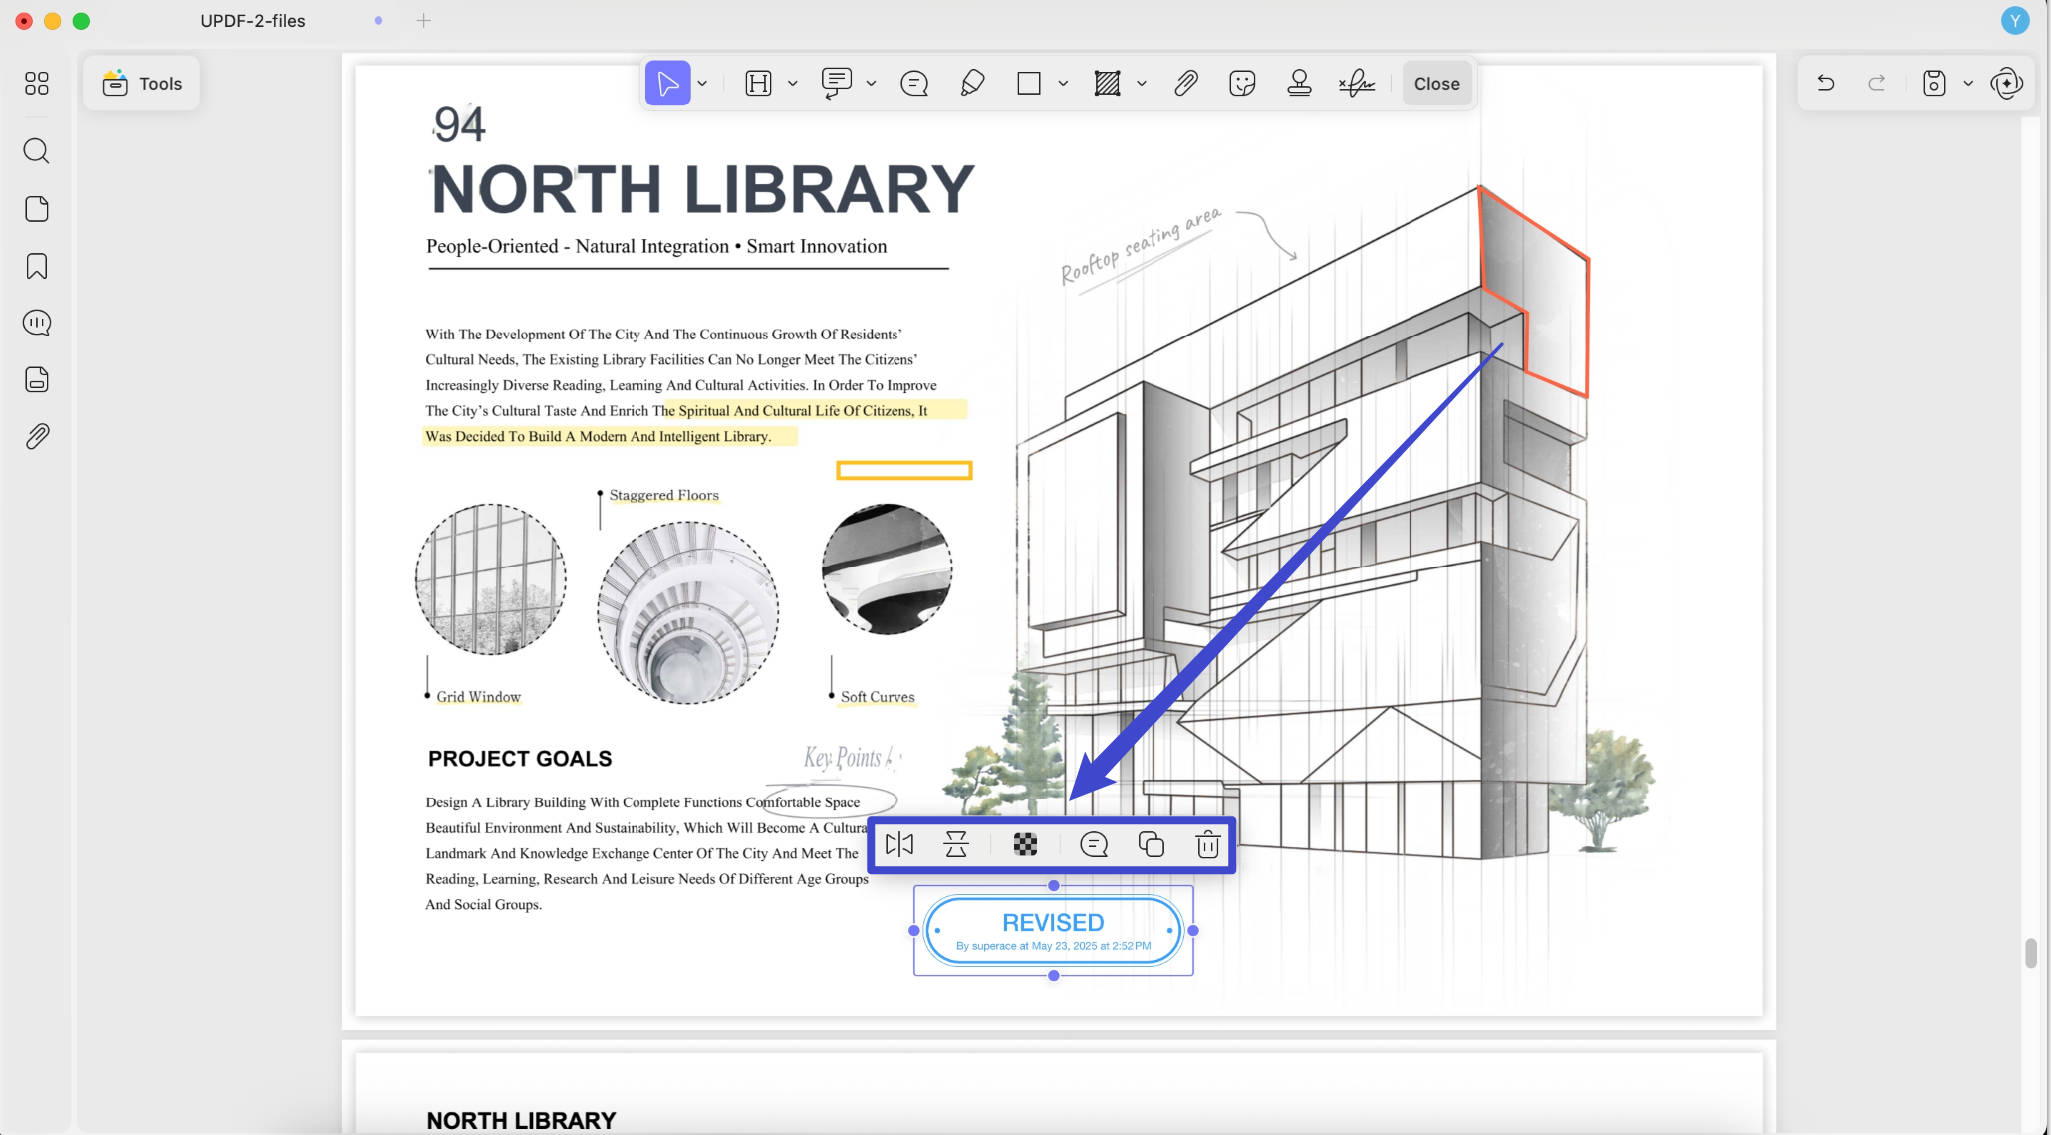This screenshot has height=1135, width=2051.
Task: Click the spiral staircase image
Action: pyautogui.click(x=688, y=613)
